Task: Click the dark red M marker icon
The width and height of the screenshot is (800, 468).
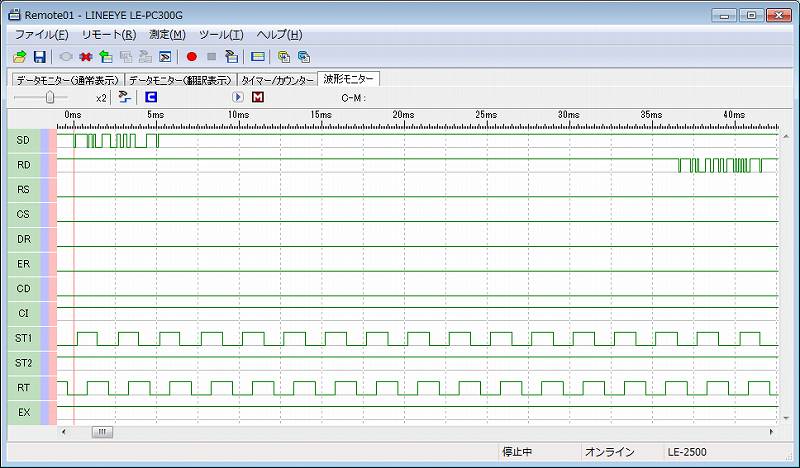Action: 258,97
